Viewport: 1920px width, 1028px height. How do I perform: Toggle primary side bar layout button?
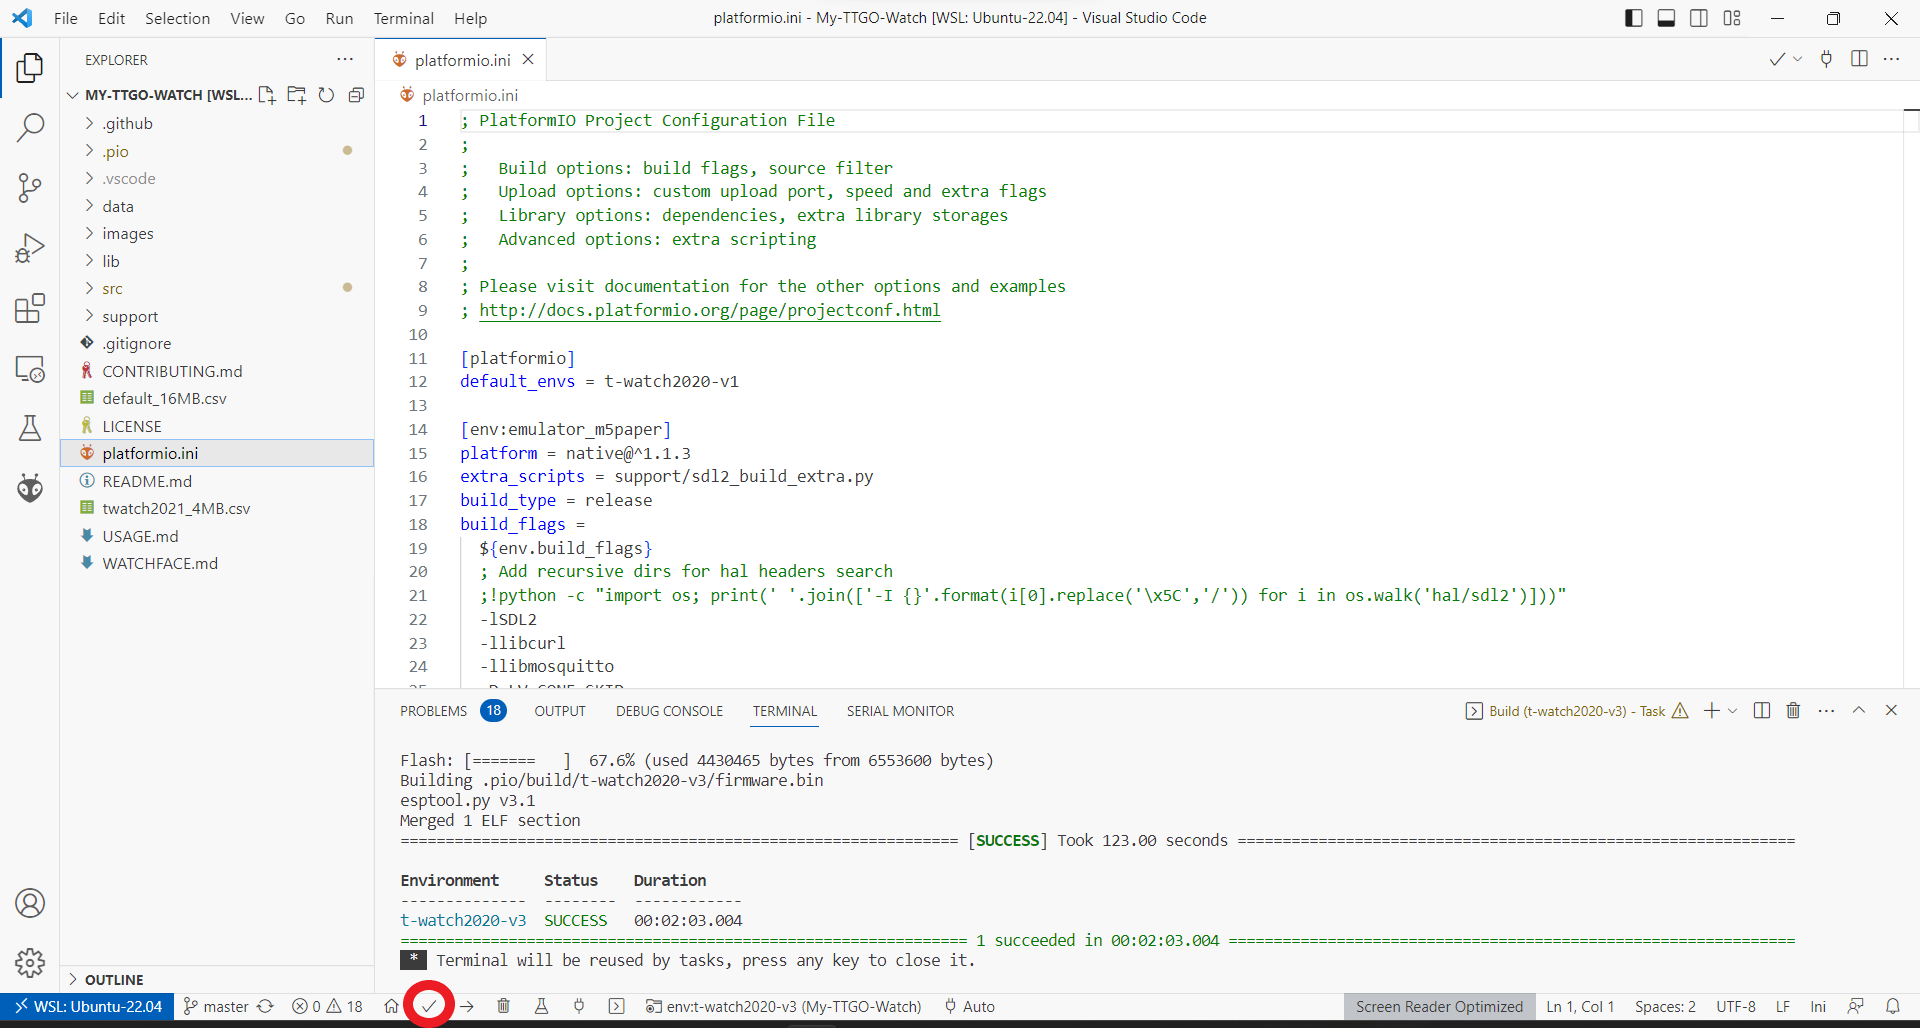pyautogui.click(x=1634, y=18)
